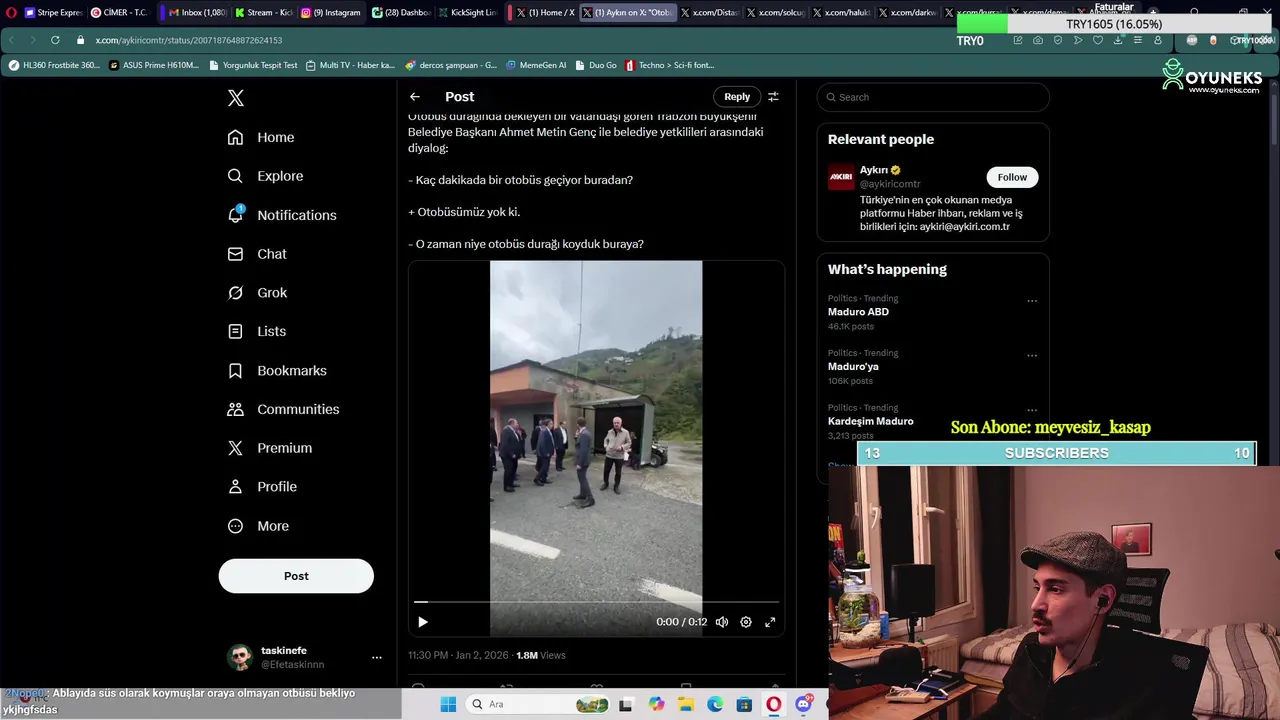Open Lists in the sidebar

(256, 331)
